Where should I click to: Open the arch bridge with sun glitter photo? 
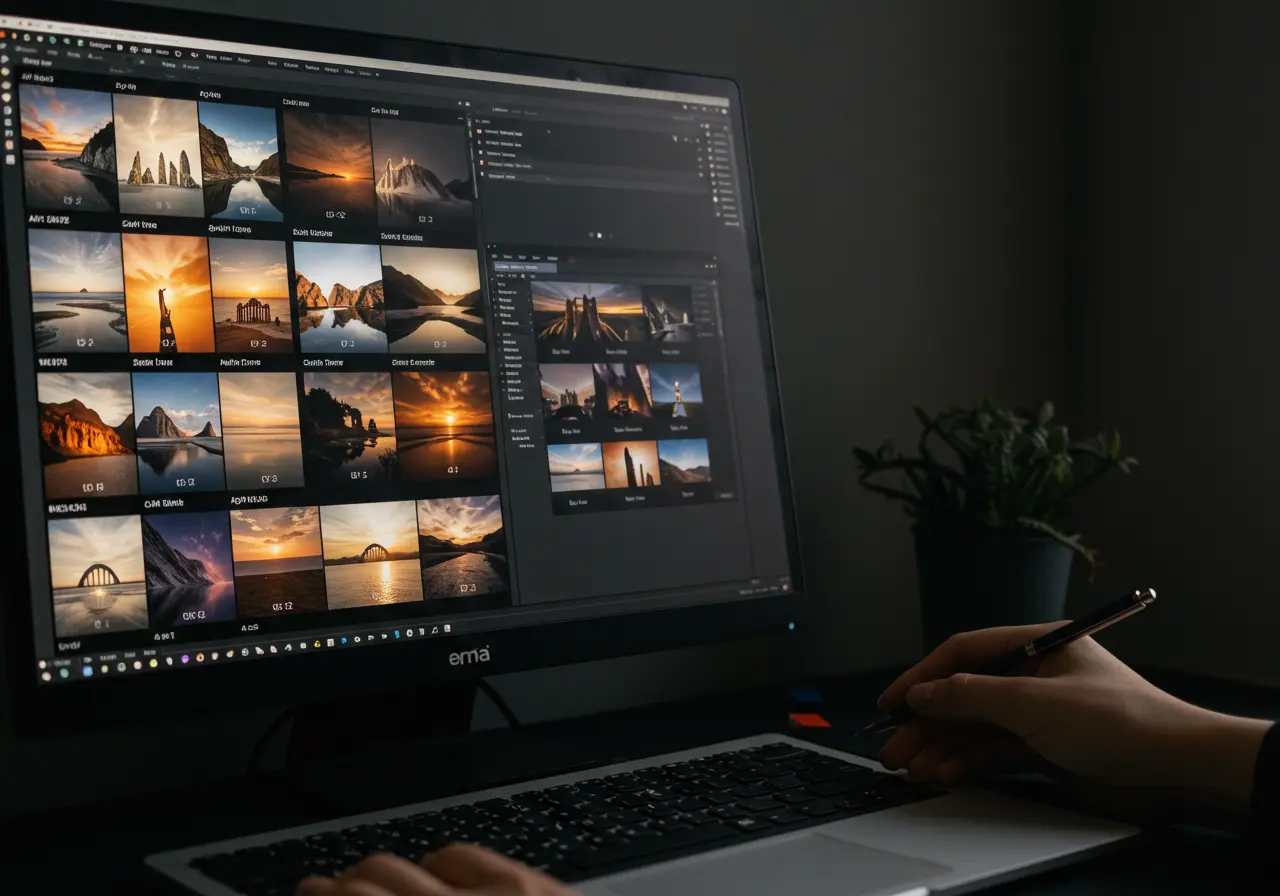[x=370, y=554]
